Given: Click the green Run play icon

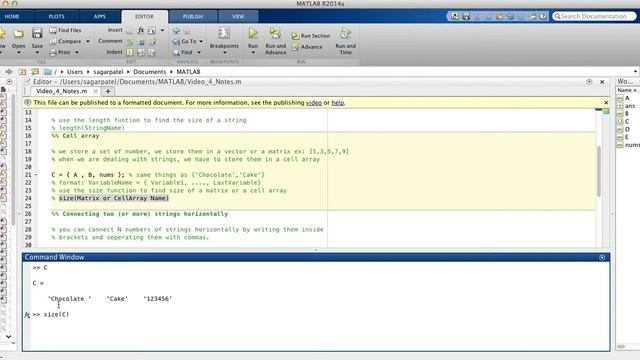Looking at the screenshot, I should pos(253,33).
